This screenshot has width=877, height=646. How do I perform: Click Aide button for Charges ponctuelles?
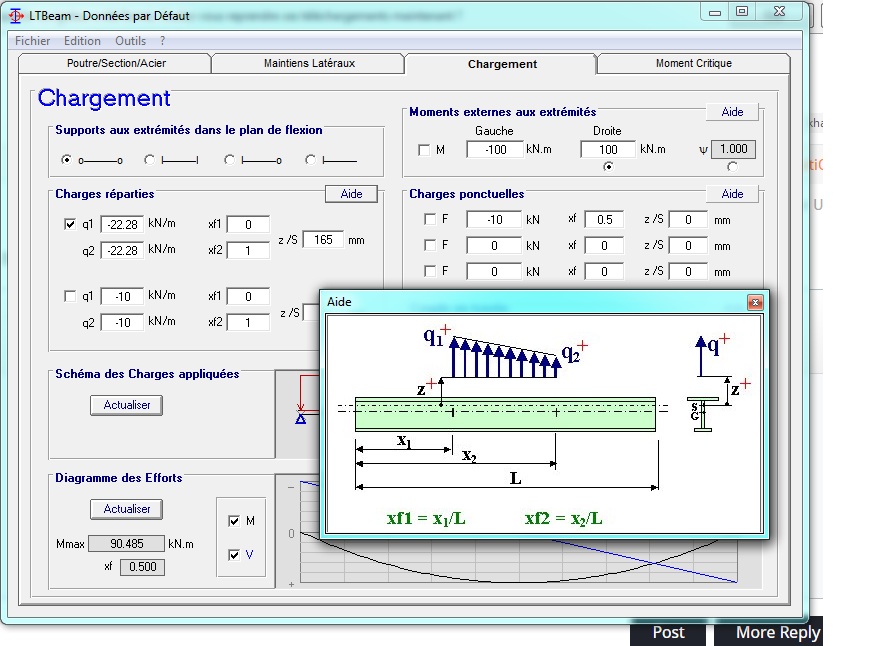tap(732, 194)
